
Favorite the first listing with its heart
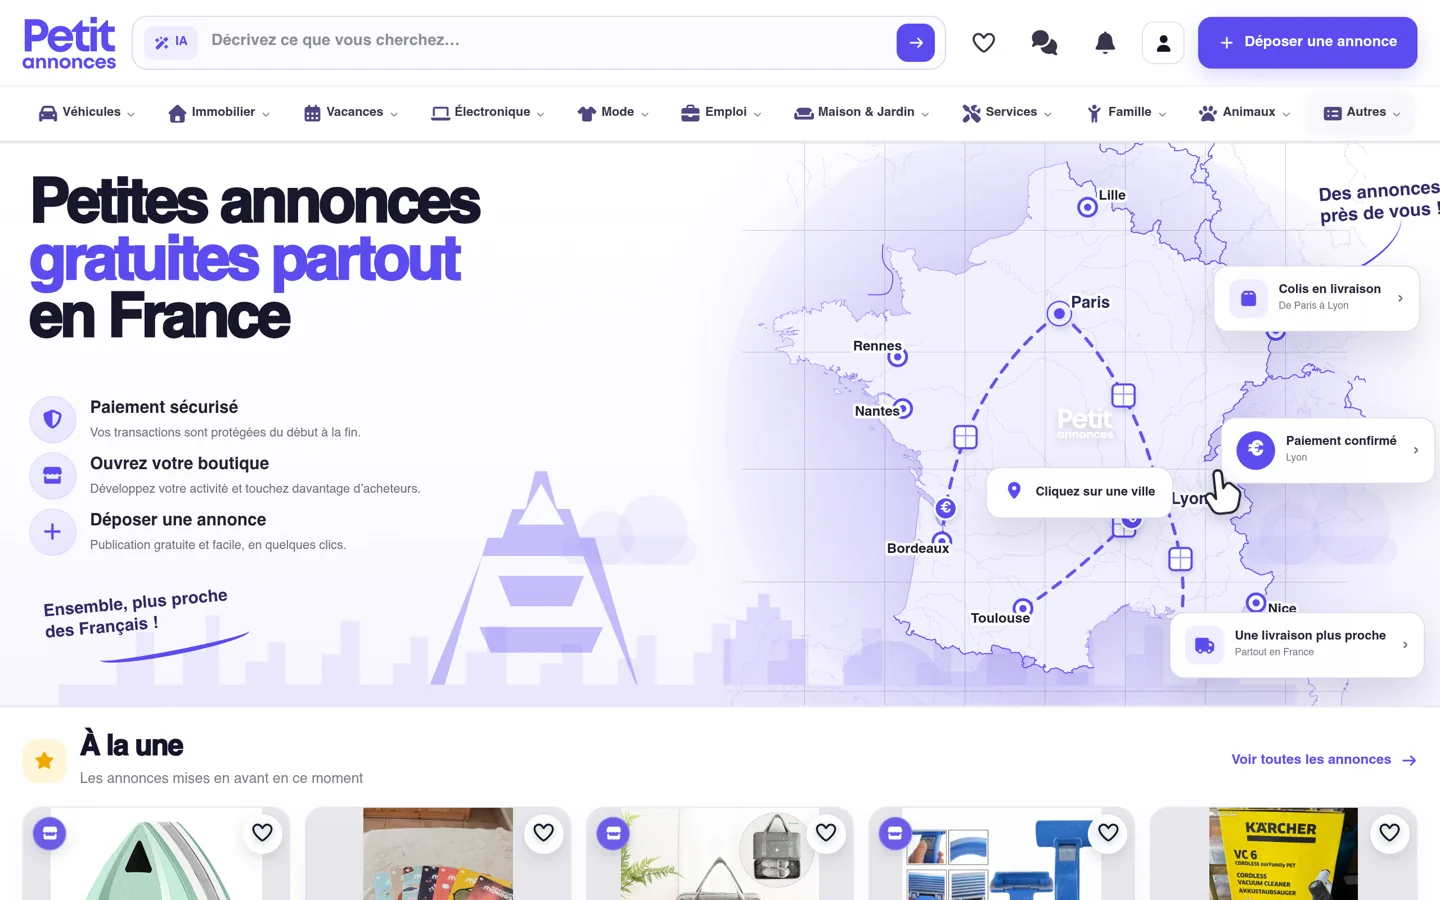pyautogui.click(x=262, y=832)
